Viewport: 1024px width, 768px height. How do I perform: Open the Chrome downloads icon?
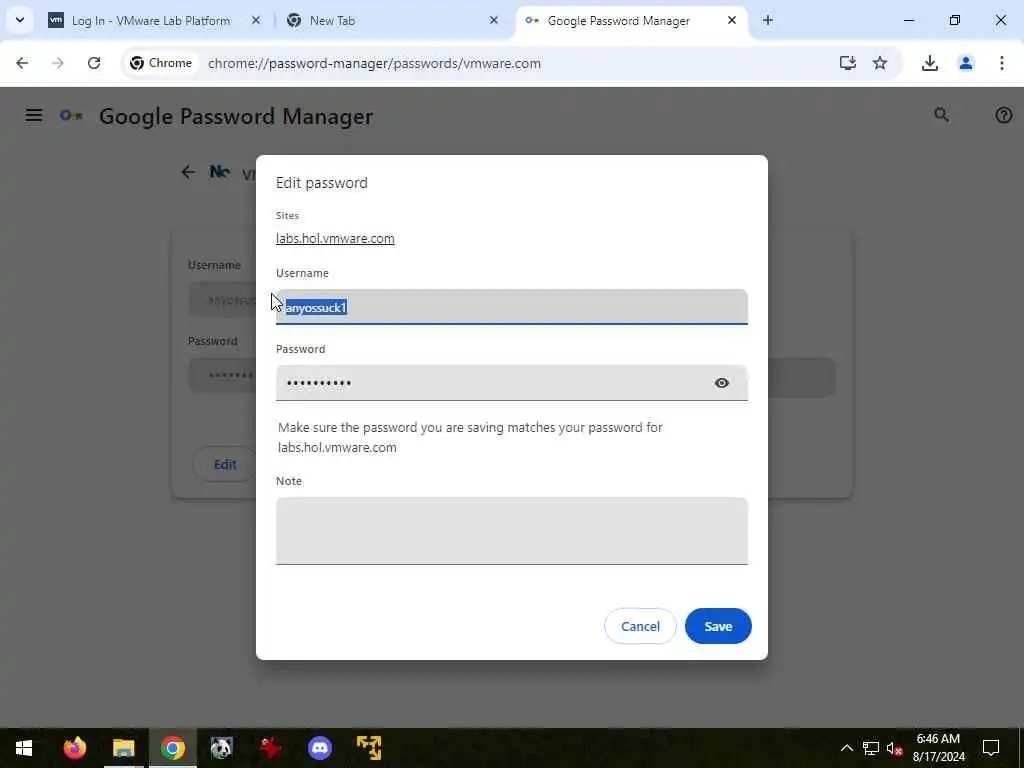[x=930, y=63]
